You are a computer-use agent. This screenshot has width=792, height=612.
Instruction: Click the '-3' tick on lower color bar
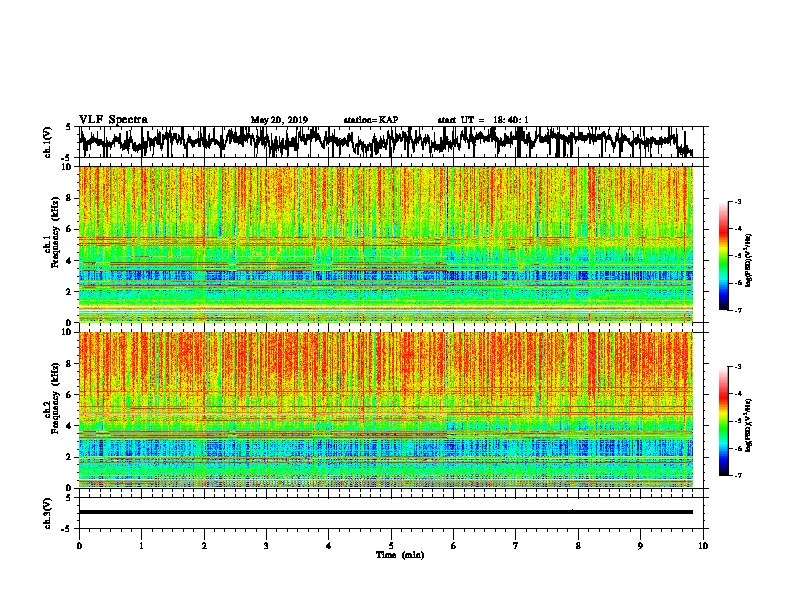(737, 367)
